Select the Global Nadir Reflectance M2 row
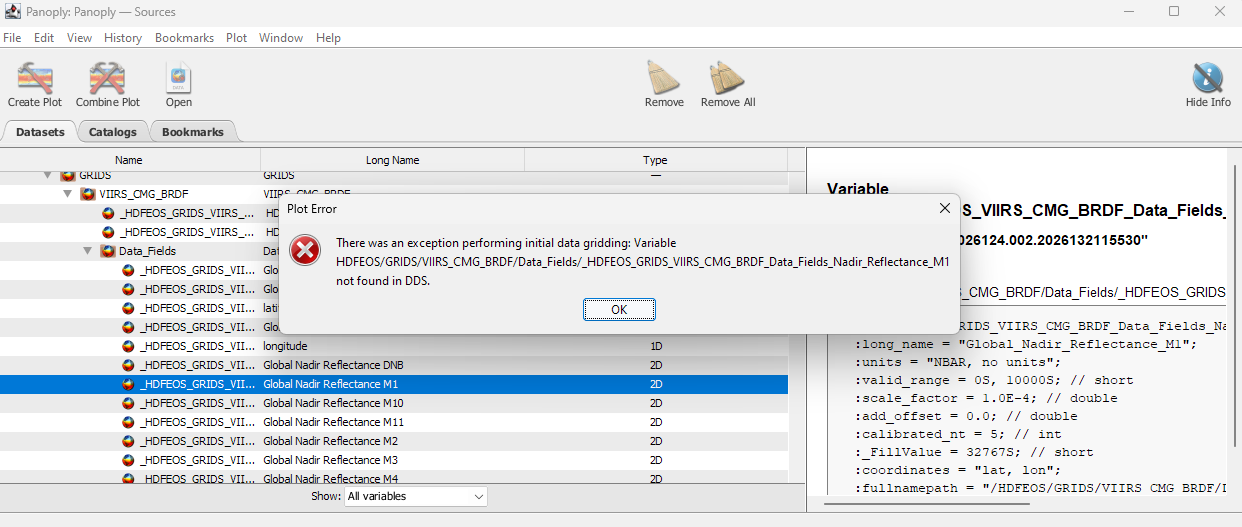Screen dimensions: 1242x527 pos(394,441)
